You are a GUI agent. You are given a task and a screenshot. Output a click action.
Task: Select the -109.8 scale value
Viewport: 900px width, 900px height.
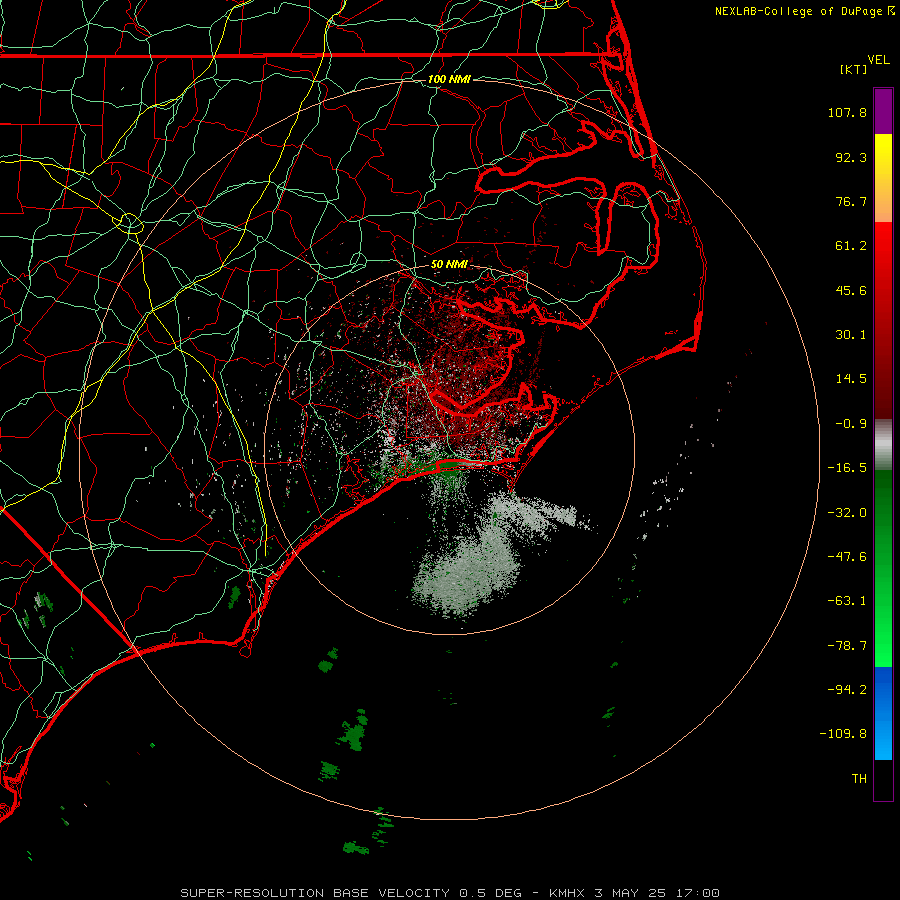[843, 734]
